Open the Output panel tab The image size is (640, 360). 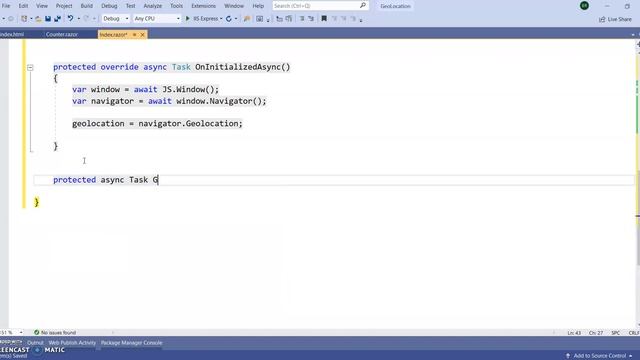pos(35,343)
